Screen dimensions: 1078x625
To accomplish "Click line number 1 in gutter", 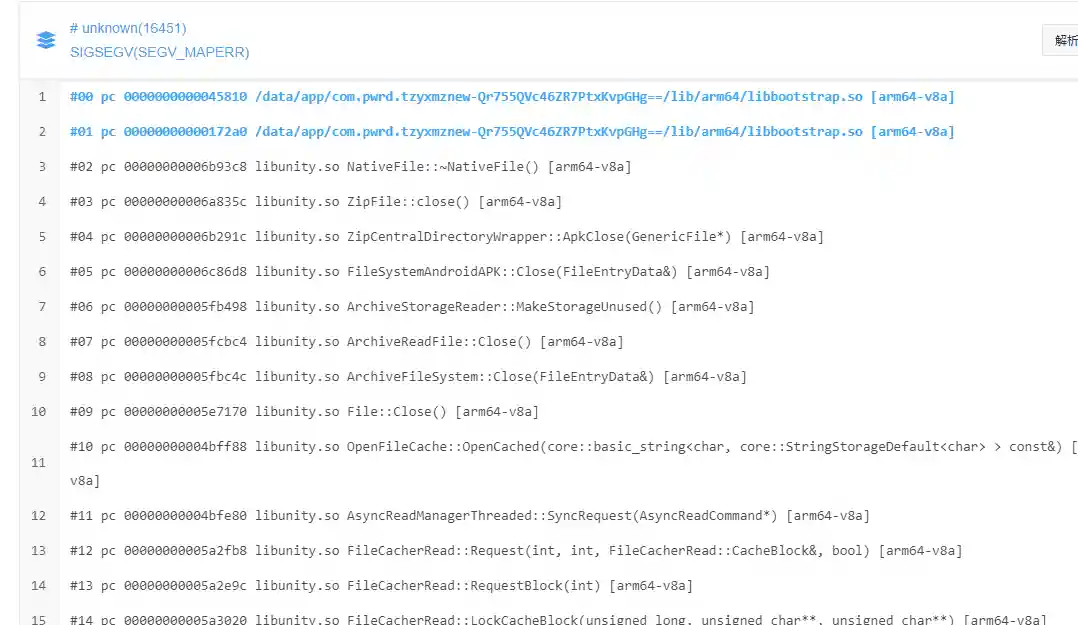I will (42, 97).
